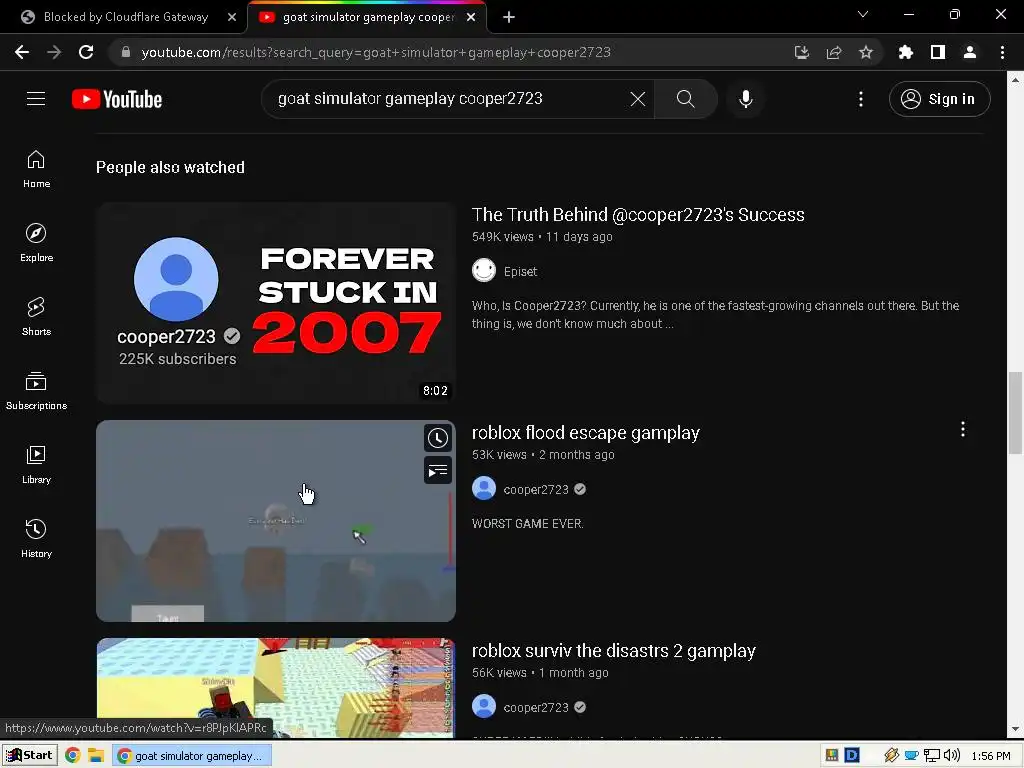Start voice search with microphone
1024x768 pixels.
pyautogui.click(x=745, y=99)
